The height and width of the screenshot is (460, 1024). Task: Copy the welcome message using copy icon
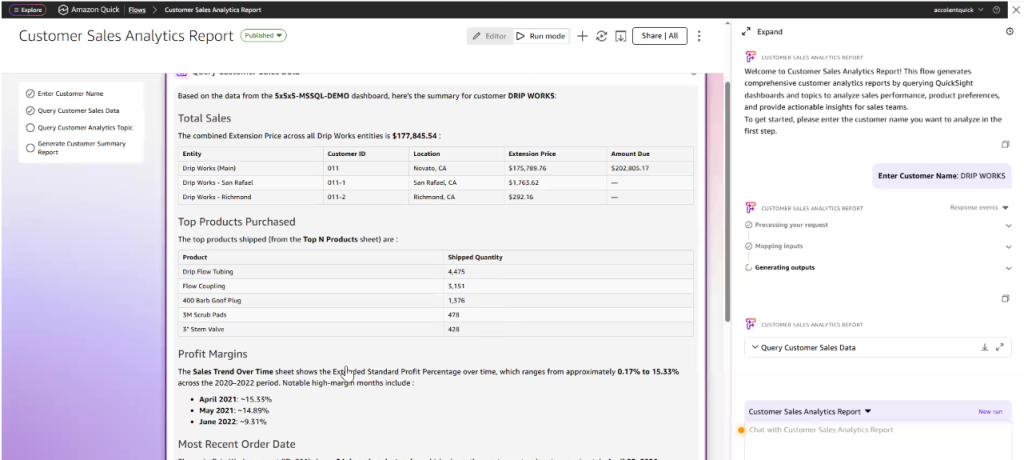[1006, 144]
